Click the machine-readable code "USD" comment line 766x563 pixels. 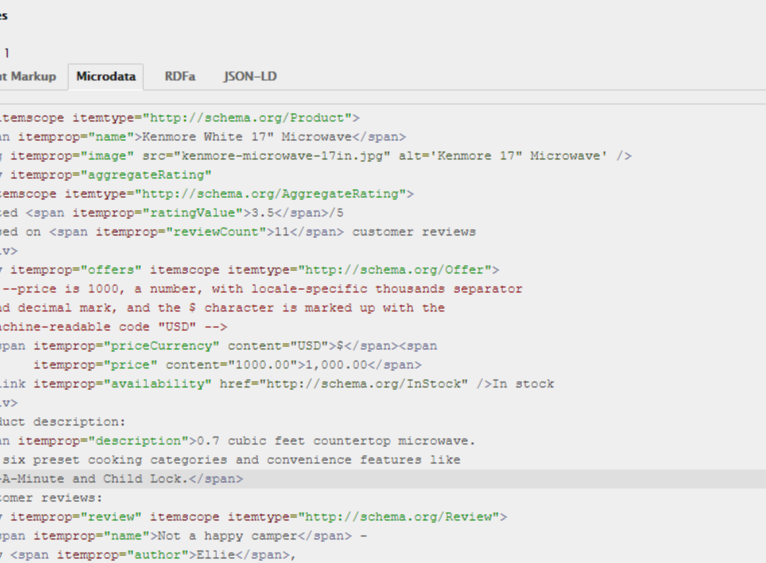115,327
